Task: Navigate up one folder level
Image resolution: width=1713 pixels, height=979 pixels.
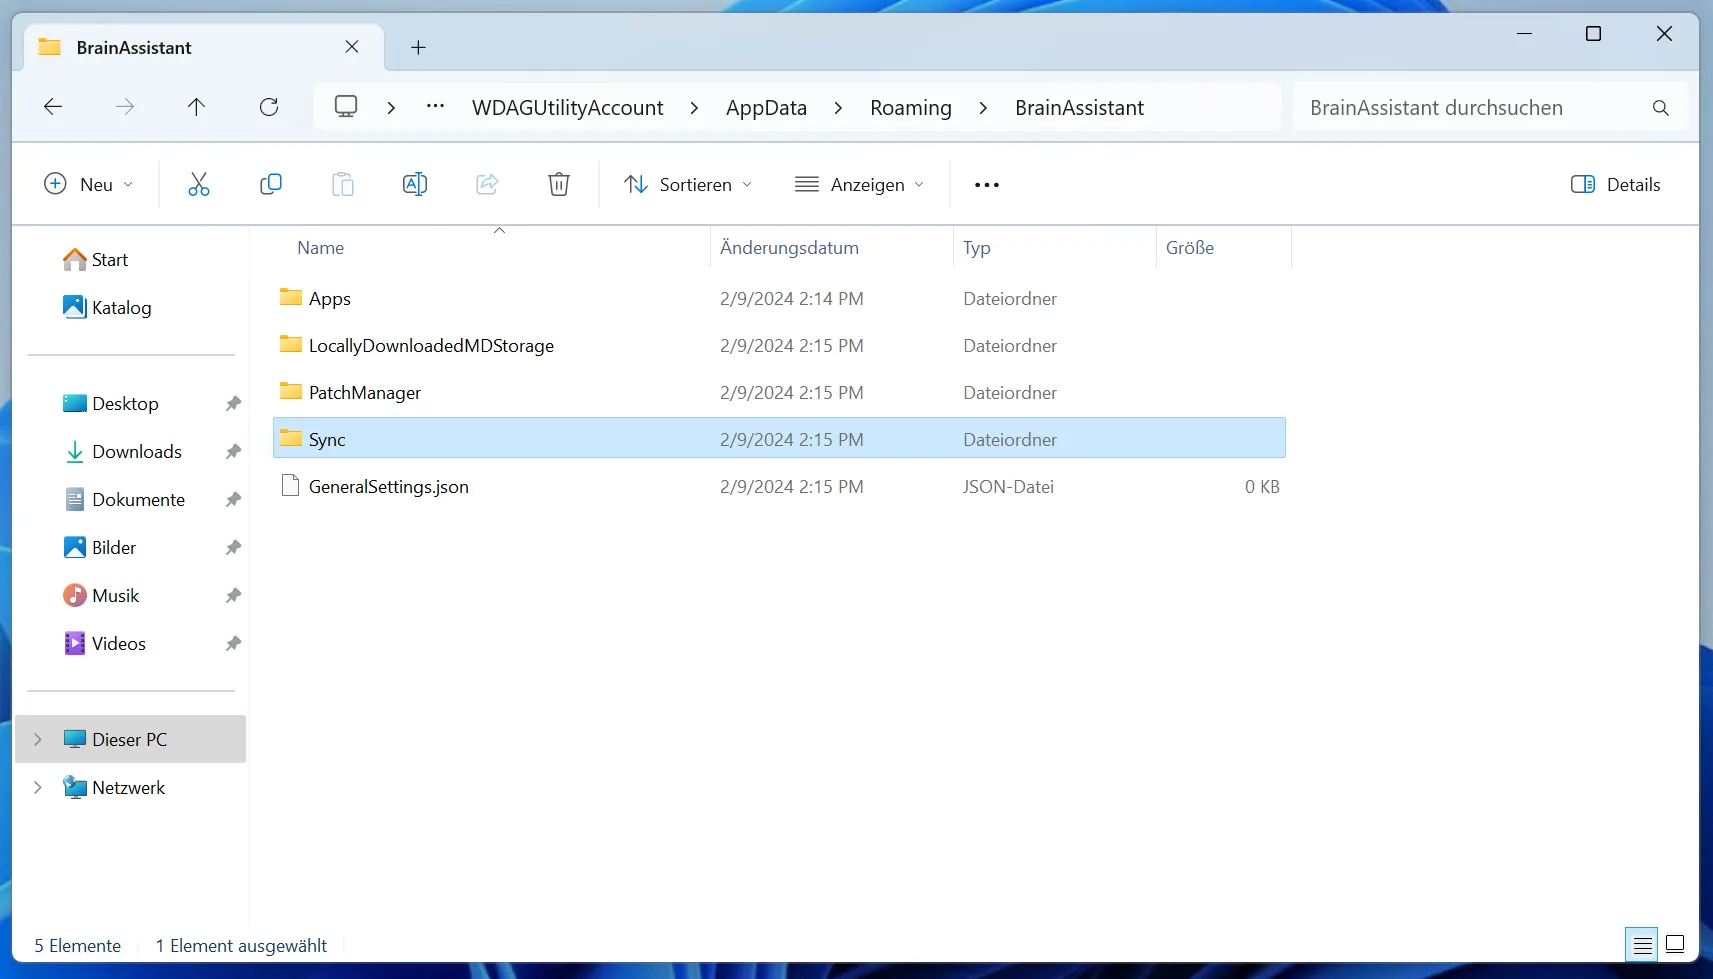Action: pos(196,107)
